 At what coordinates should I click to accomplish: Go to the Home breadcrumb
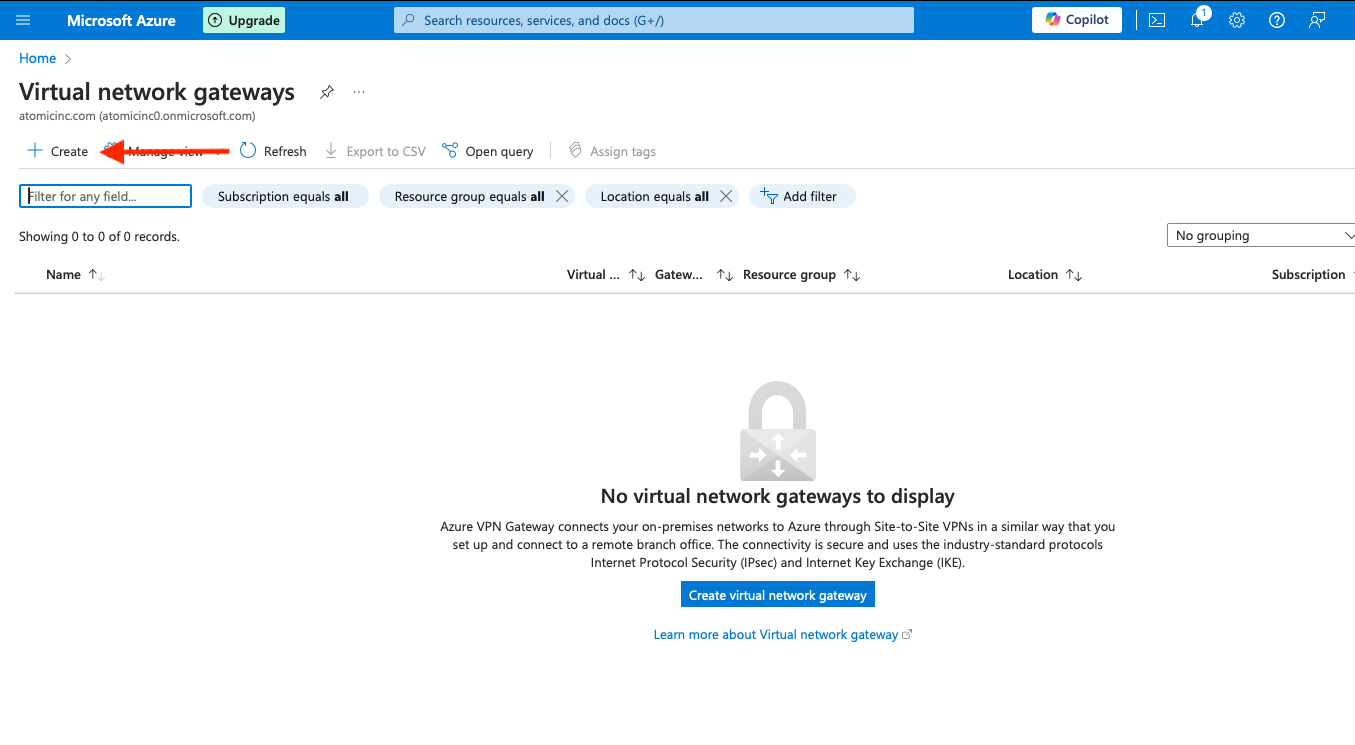37,59
